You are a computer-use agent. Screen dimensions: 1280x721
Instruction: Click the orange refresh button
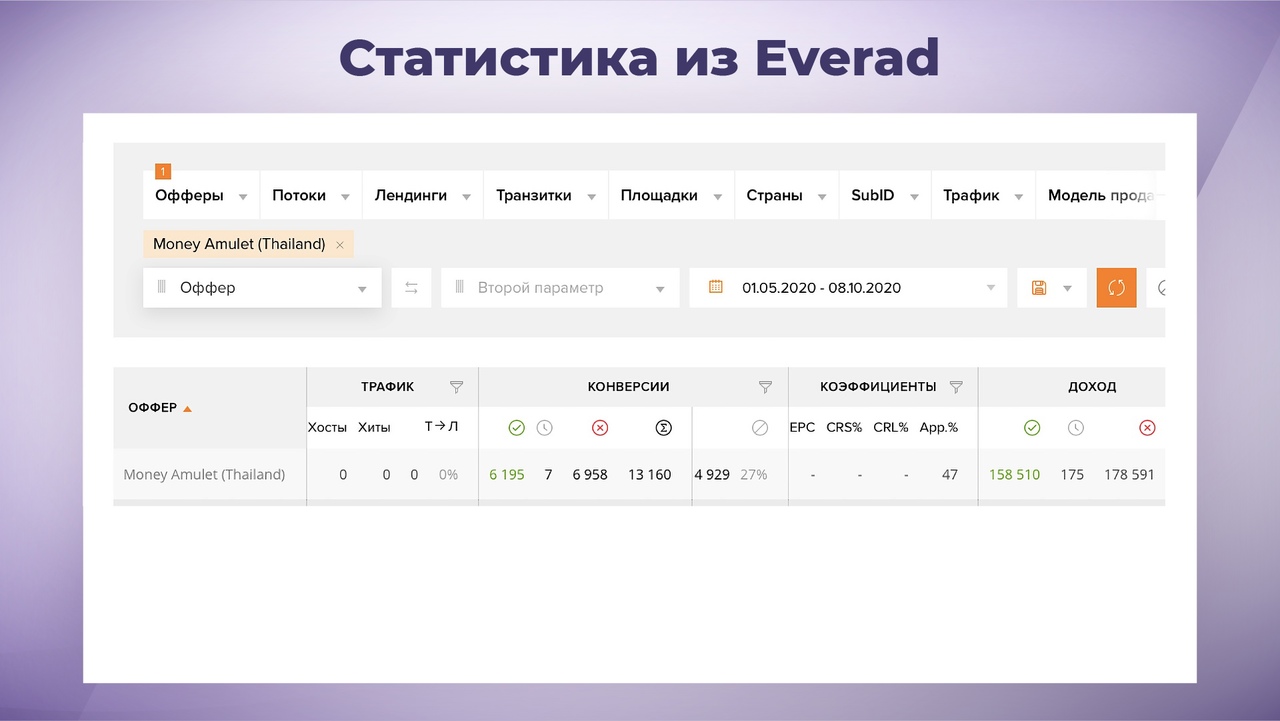(1116, 287)
